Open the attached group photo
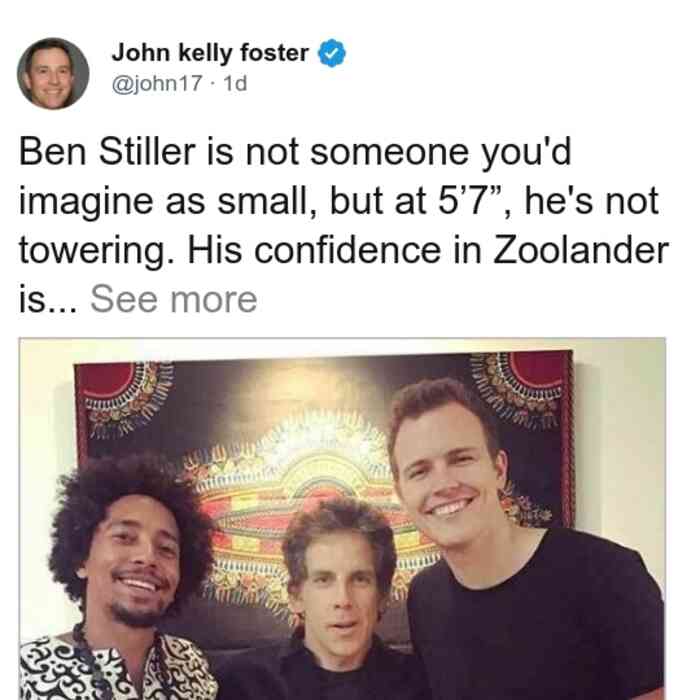This screenshot has height=700, width=700. click(x=342, y=519)
